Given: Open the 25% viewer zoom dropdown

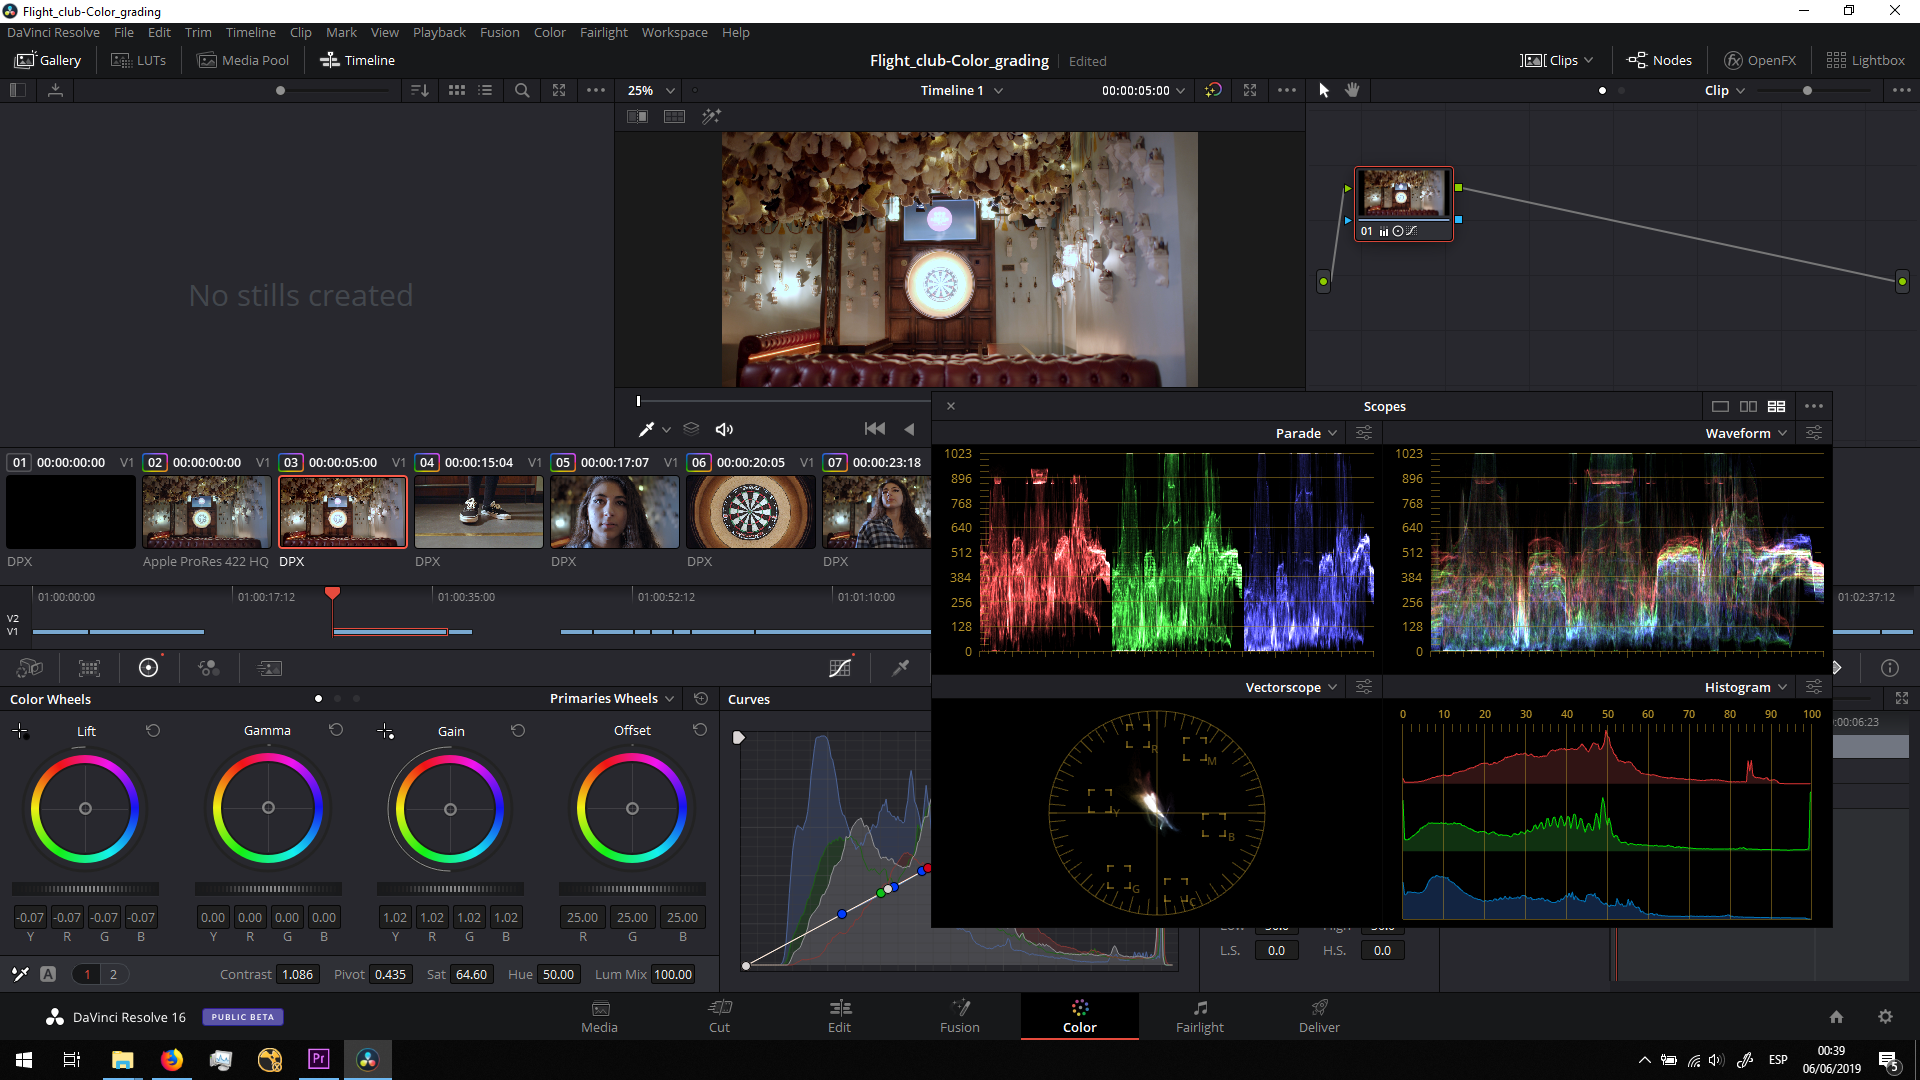Looking at the screenshot, I should pyautogui.click(x=652, y=90).
